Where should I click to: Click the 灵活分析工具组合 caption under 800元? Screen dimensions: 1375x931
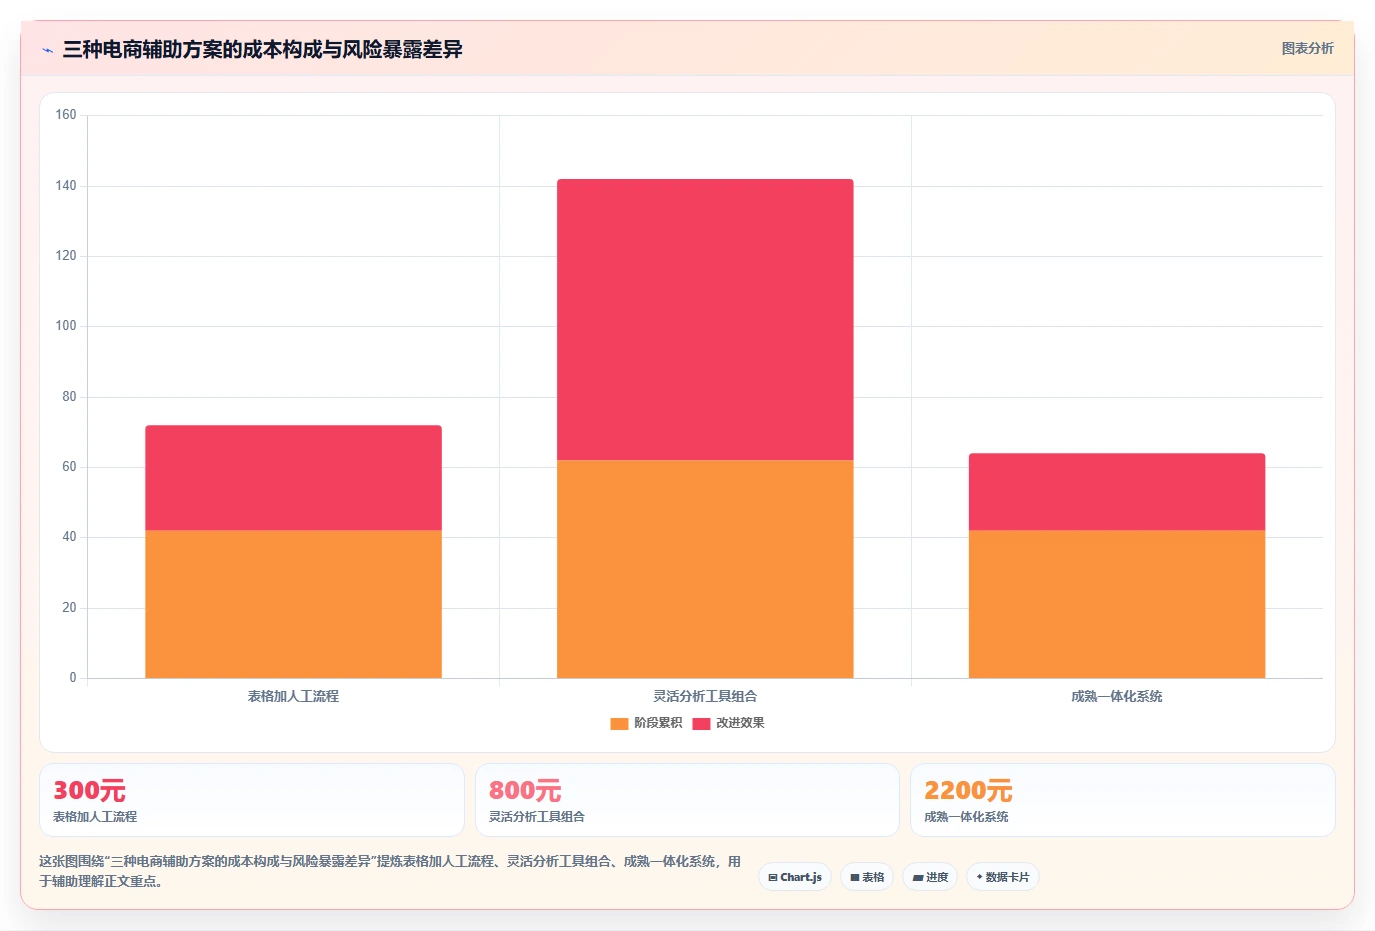(x=537, y=817)
